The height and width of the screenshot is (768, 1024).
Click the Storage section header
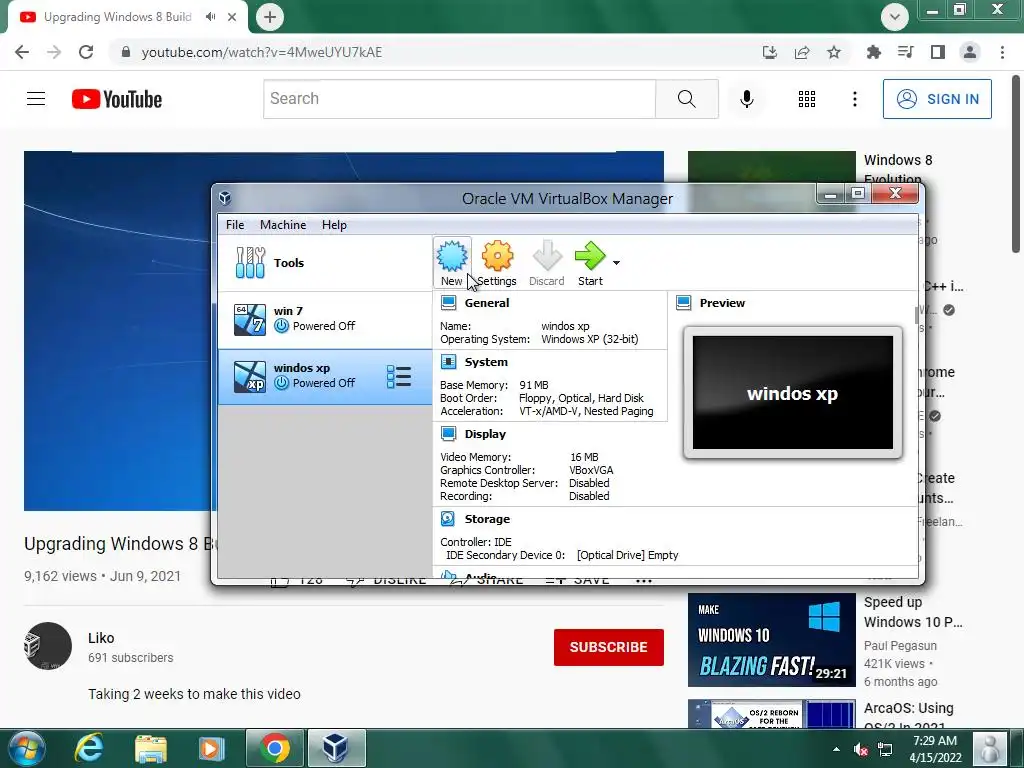[487, 519]
